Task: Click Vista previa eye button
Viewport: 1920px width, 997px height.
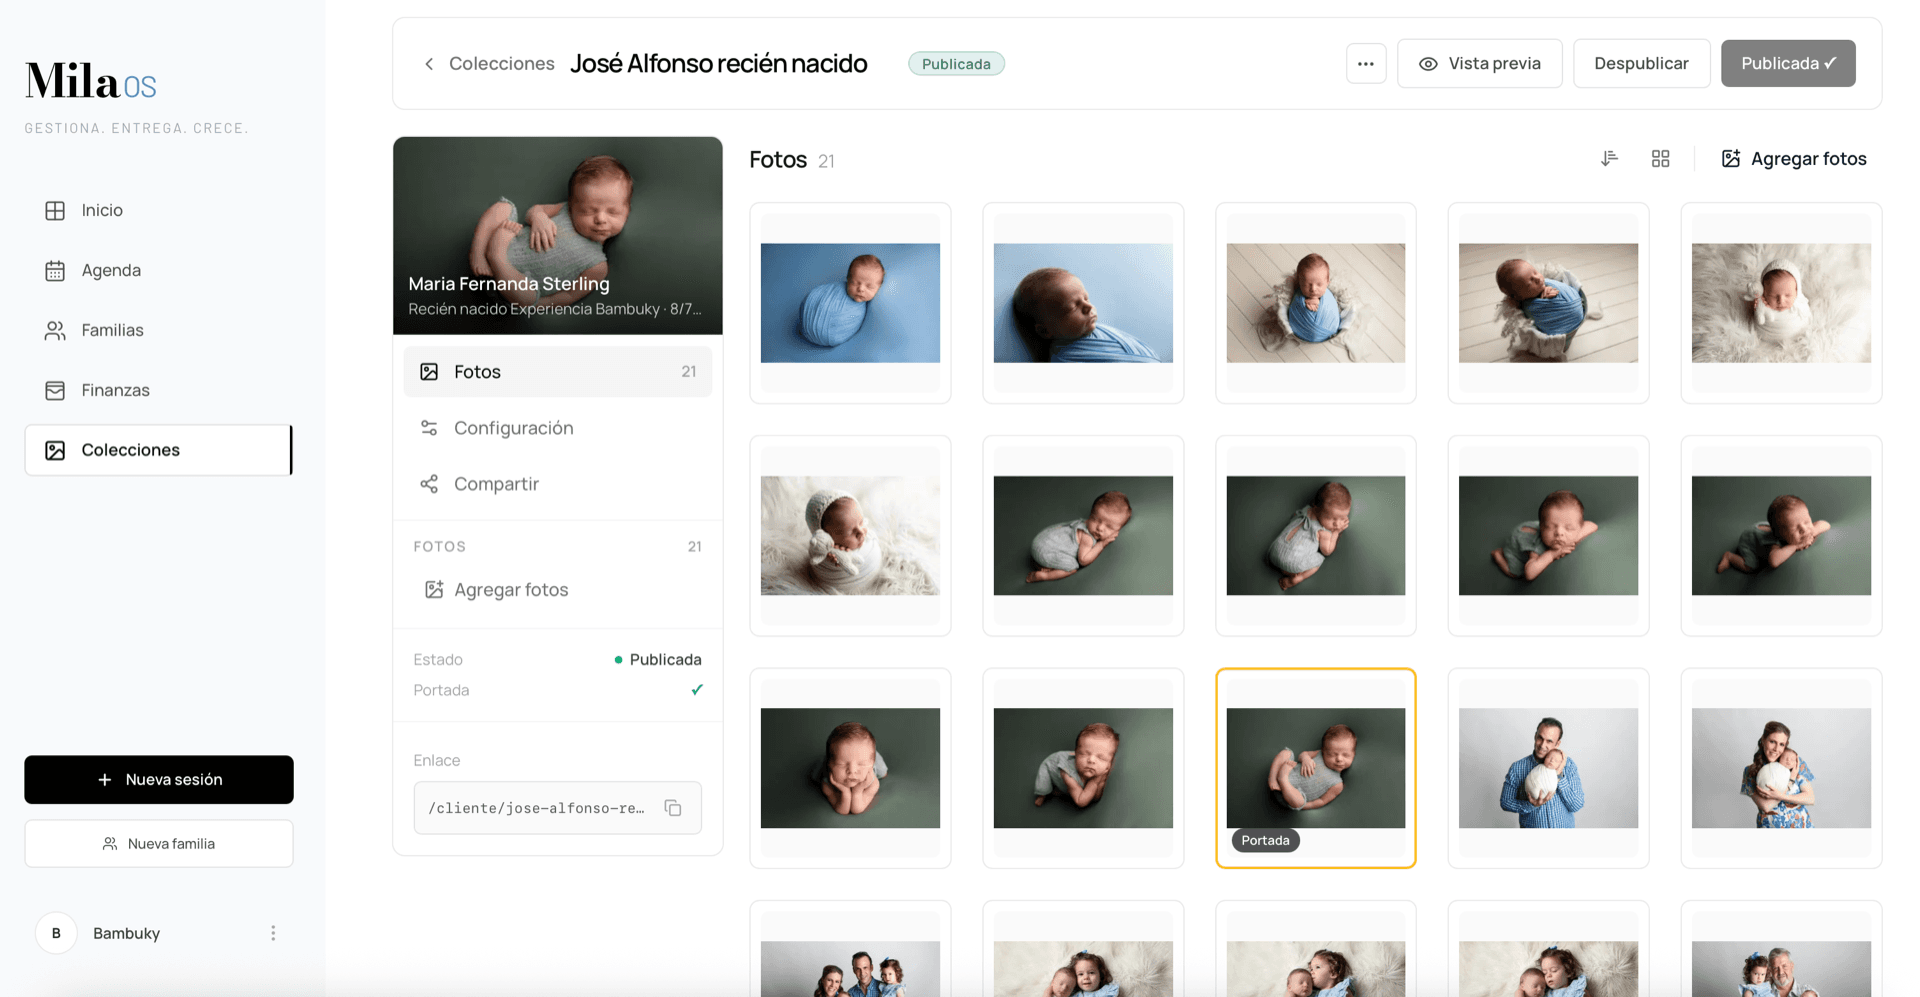Action: 1479,63
